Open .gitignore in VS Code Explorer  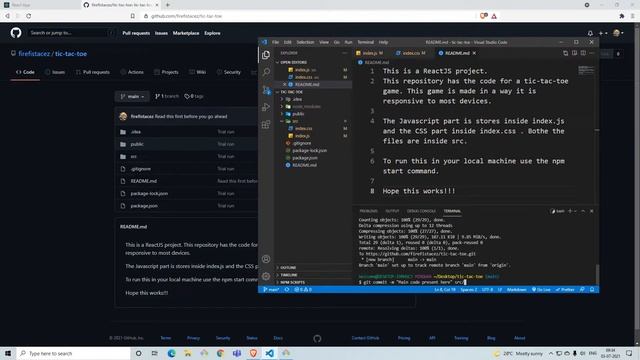(302, 143)
